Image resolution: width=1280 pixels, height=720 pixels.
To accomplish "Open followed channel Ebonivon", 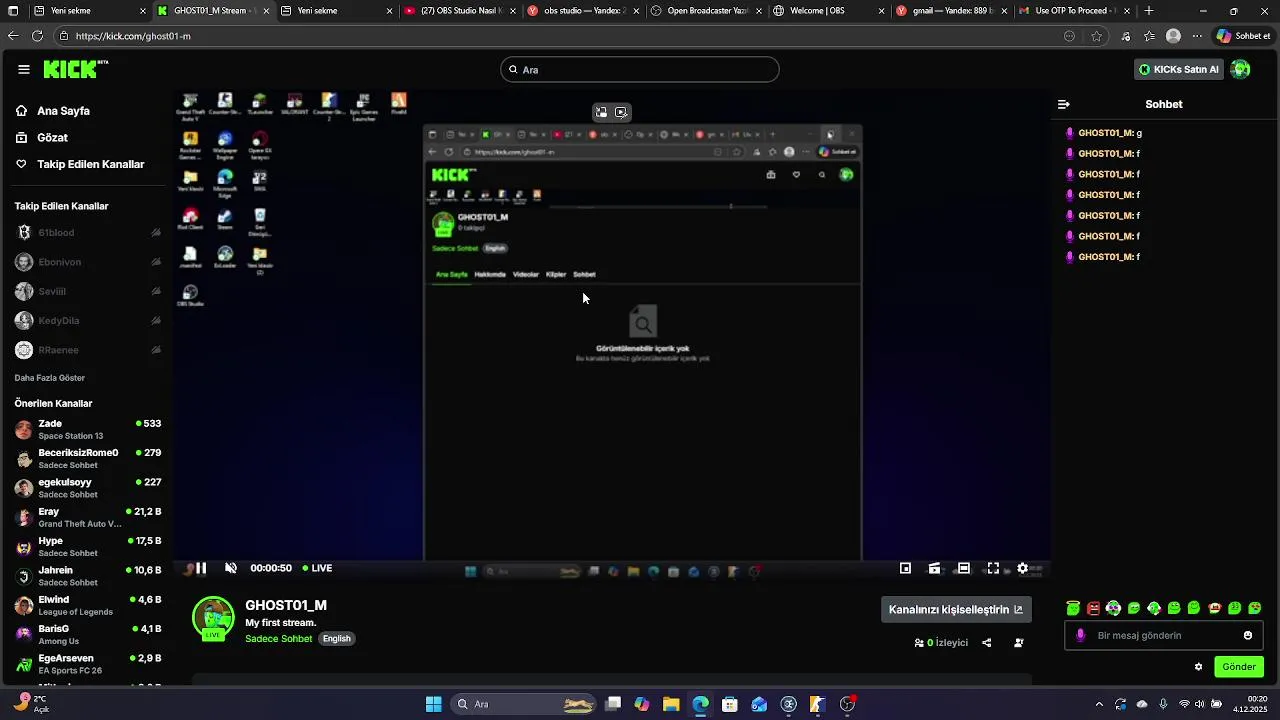I will [88, 262].
